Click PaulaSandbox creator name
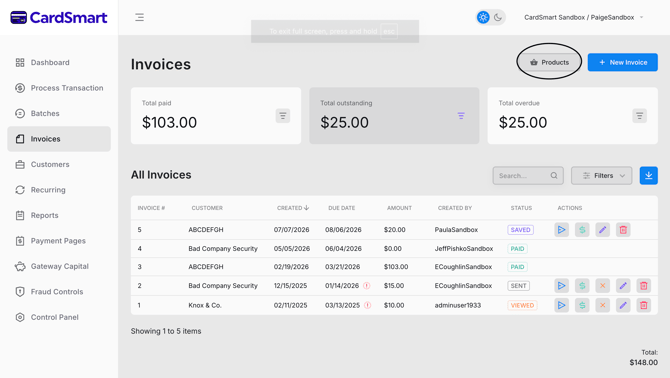 coord(456,230)
